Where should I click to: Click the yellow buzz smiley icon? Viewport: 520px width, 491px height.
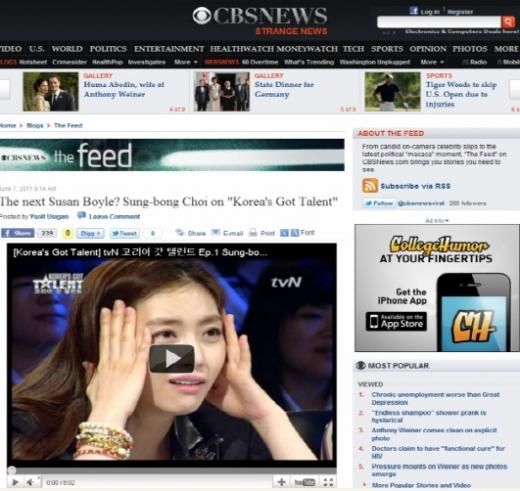[68, 233]
